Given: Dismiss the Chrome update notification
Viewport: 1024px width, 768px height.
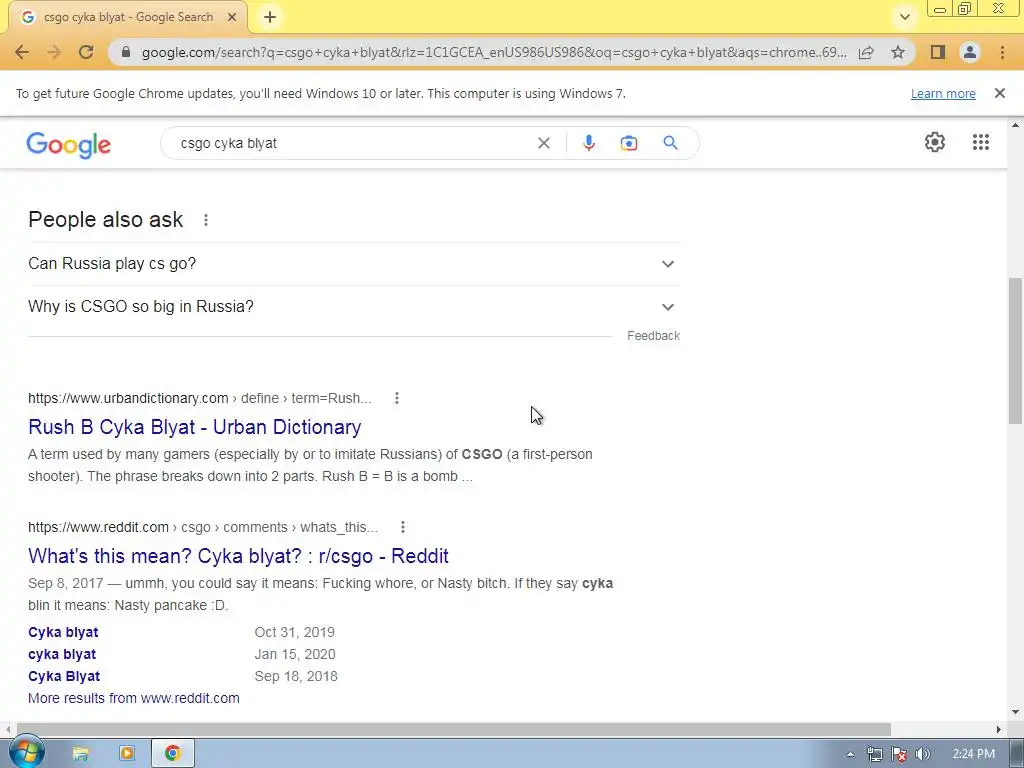Looking at the screenshot, I should tap(999, 93).
